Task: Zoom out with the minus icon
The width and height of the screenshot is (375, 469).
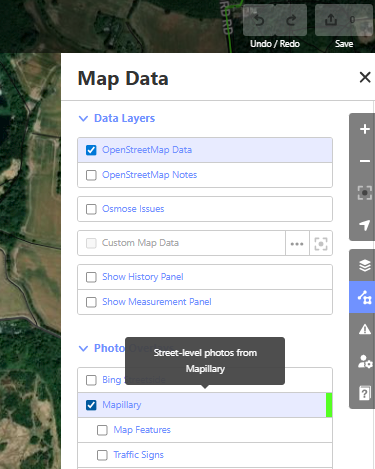Action: pos(365,161)
